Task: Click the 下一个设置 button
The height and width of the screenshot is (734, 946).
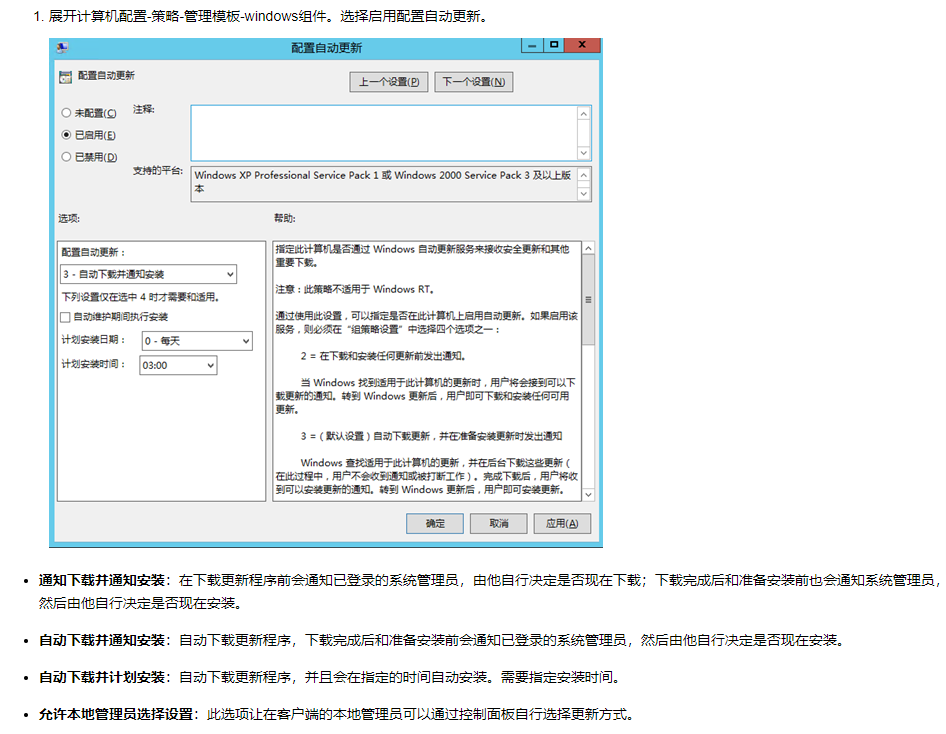Action: coord(474,82)
